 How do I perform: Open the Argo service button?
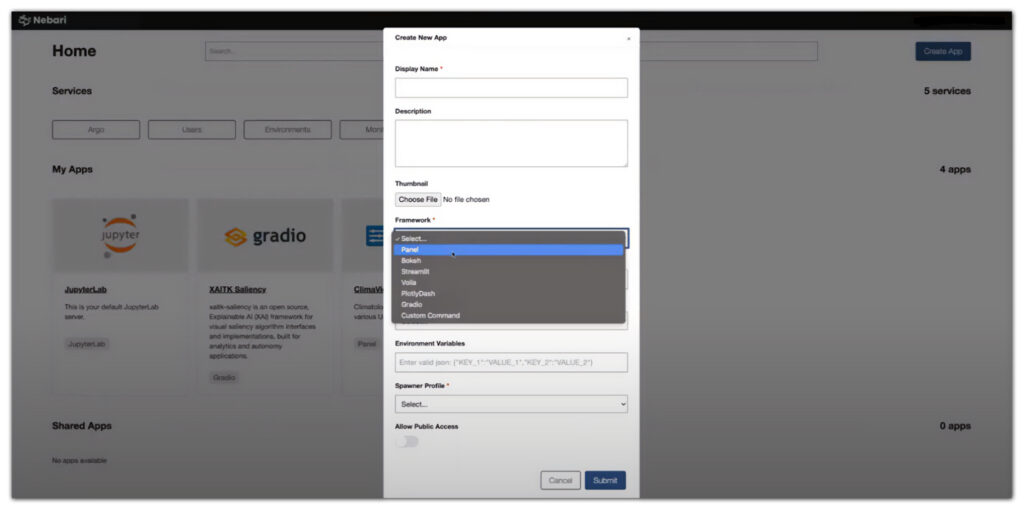pyautogui.click(x=96, y=130)
